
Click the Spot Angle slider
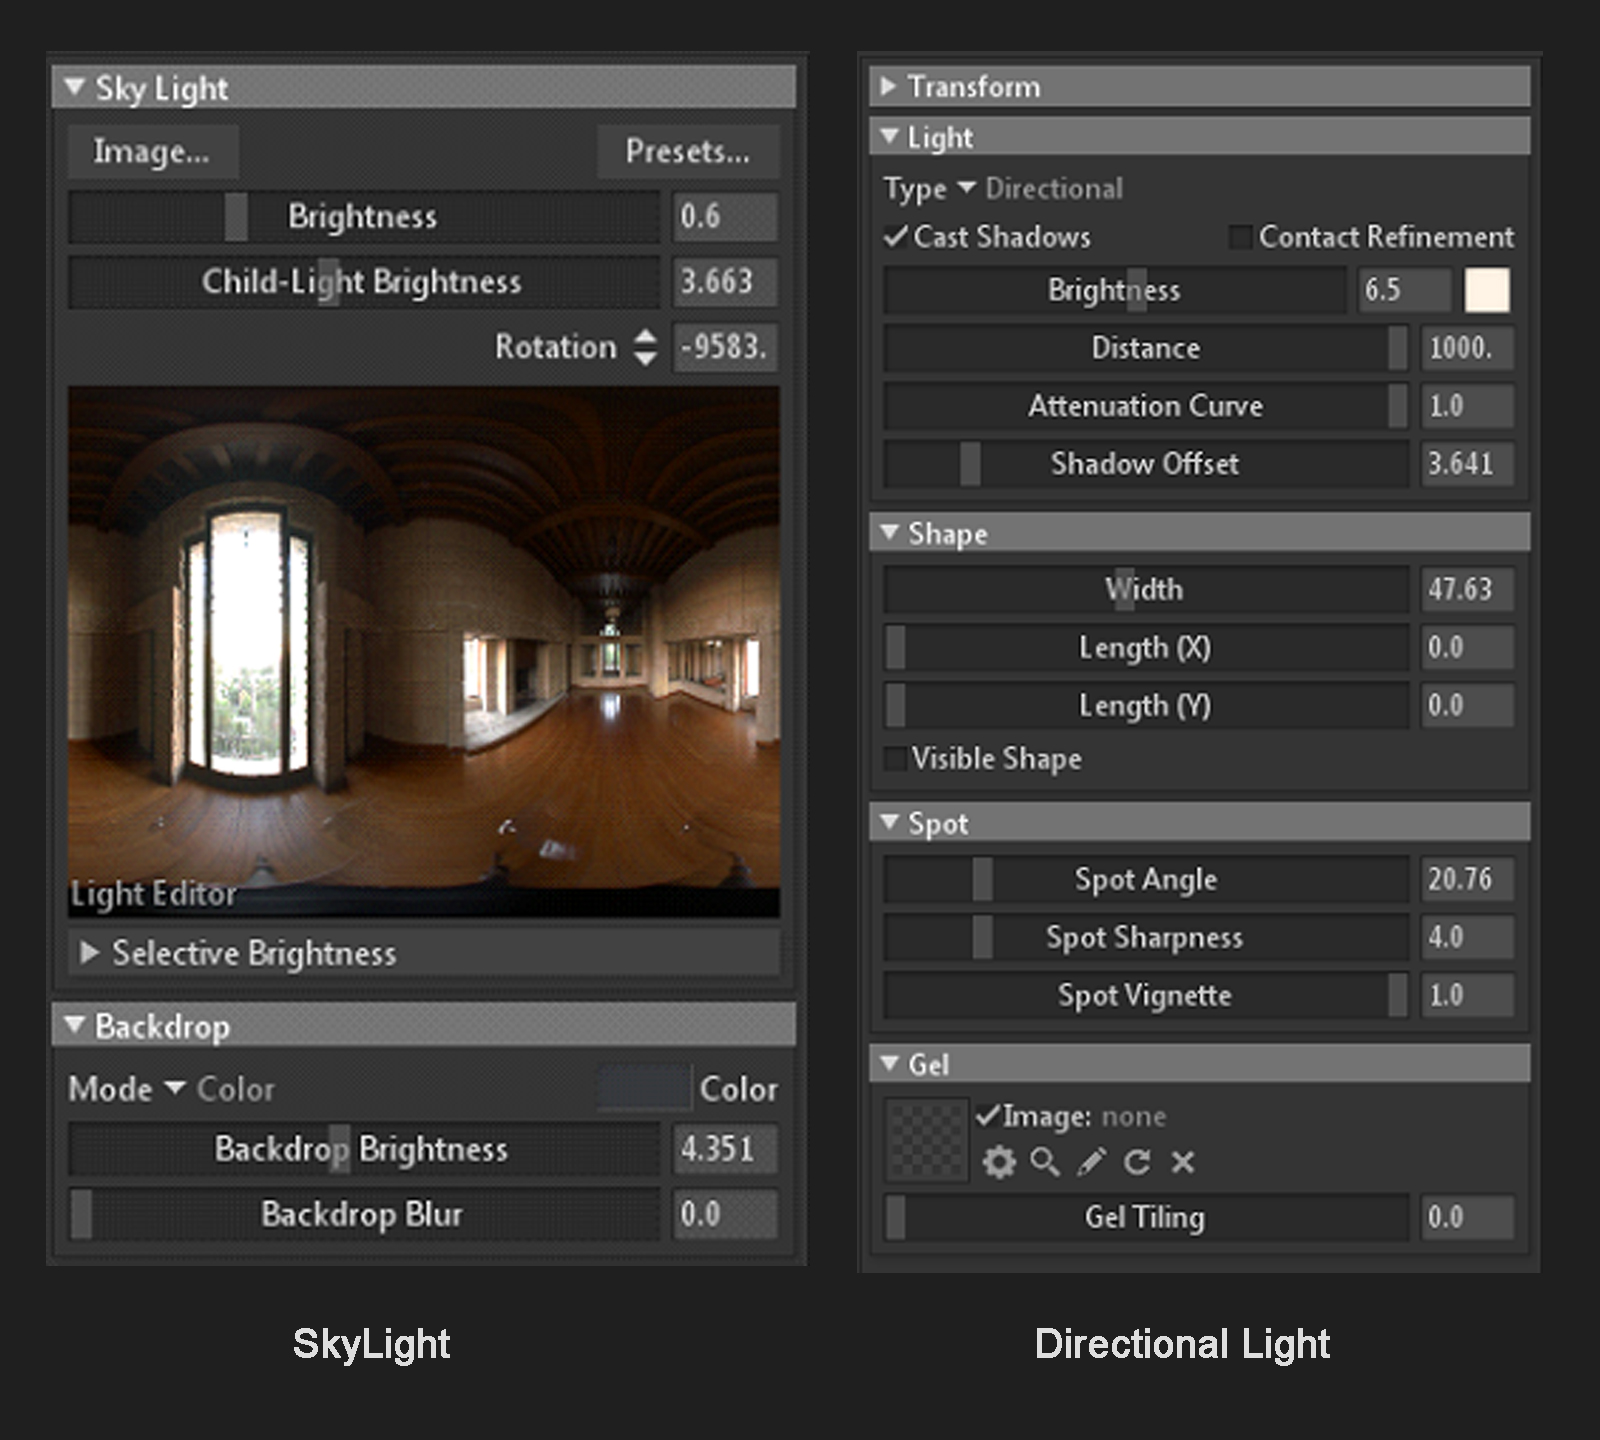point(1146,879)
